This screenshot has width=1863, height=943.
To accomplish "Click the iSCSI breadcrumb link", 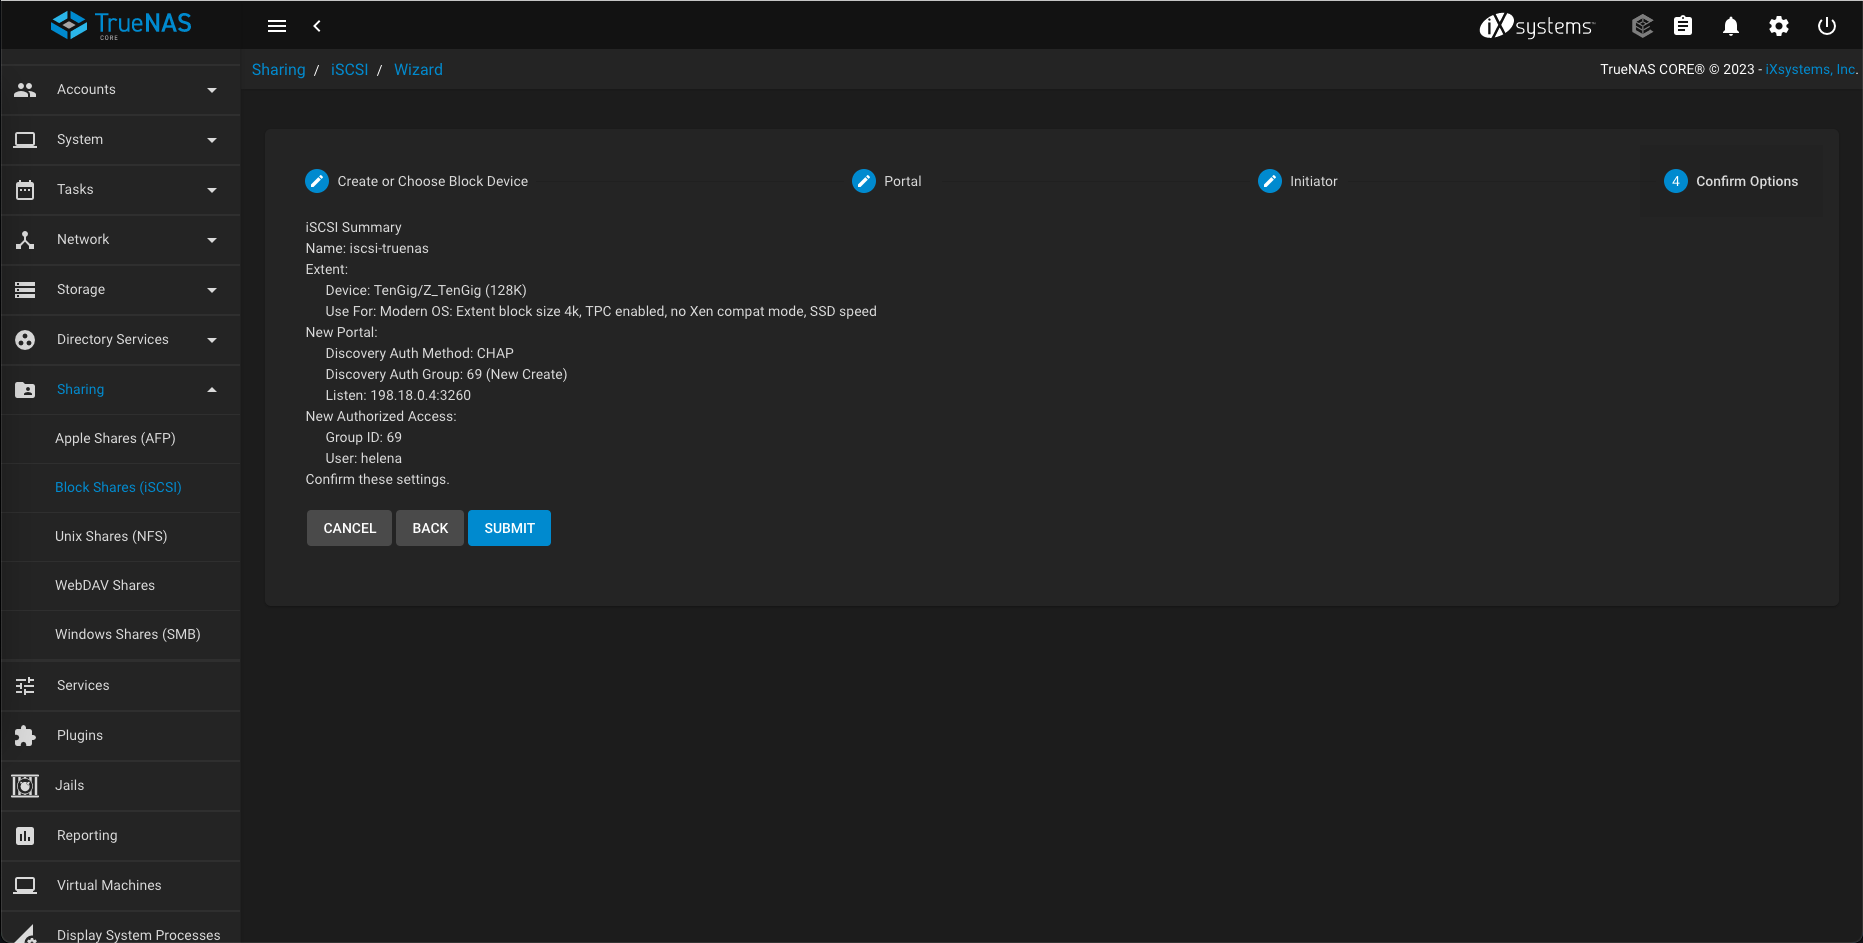I will (x=349, y=70).
